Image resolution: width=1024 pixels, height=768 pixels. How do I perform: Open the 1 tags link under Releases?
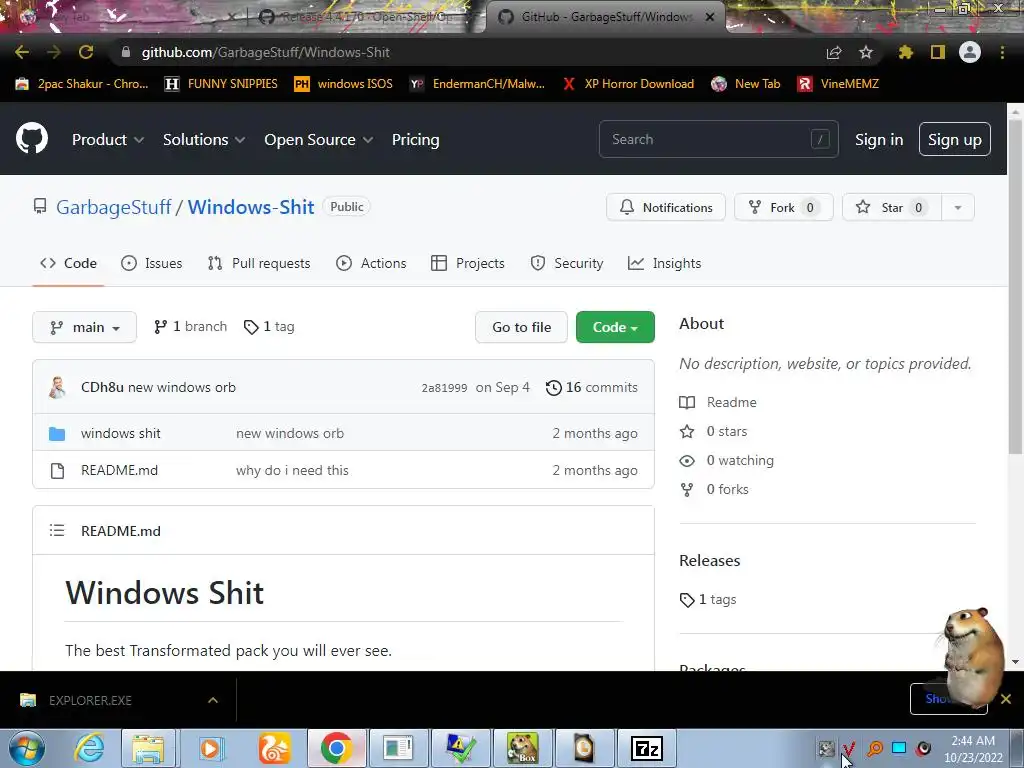[709, 600]
